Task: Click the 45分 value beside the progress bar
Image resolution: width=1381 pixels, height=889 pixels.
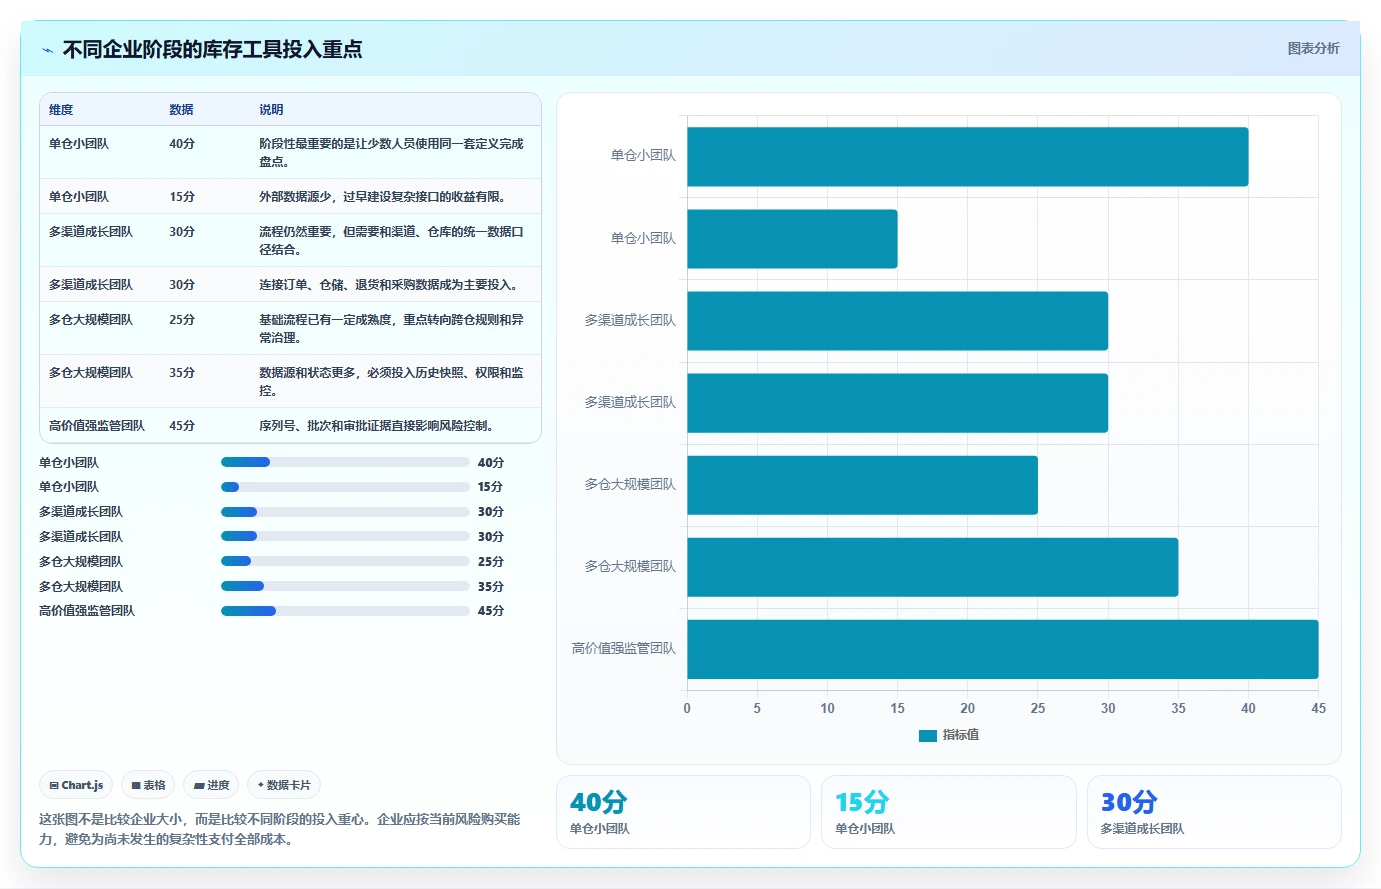Action: (491, 611)
